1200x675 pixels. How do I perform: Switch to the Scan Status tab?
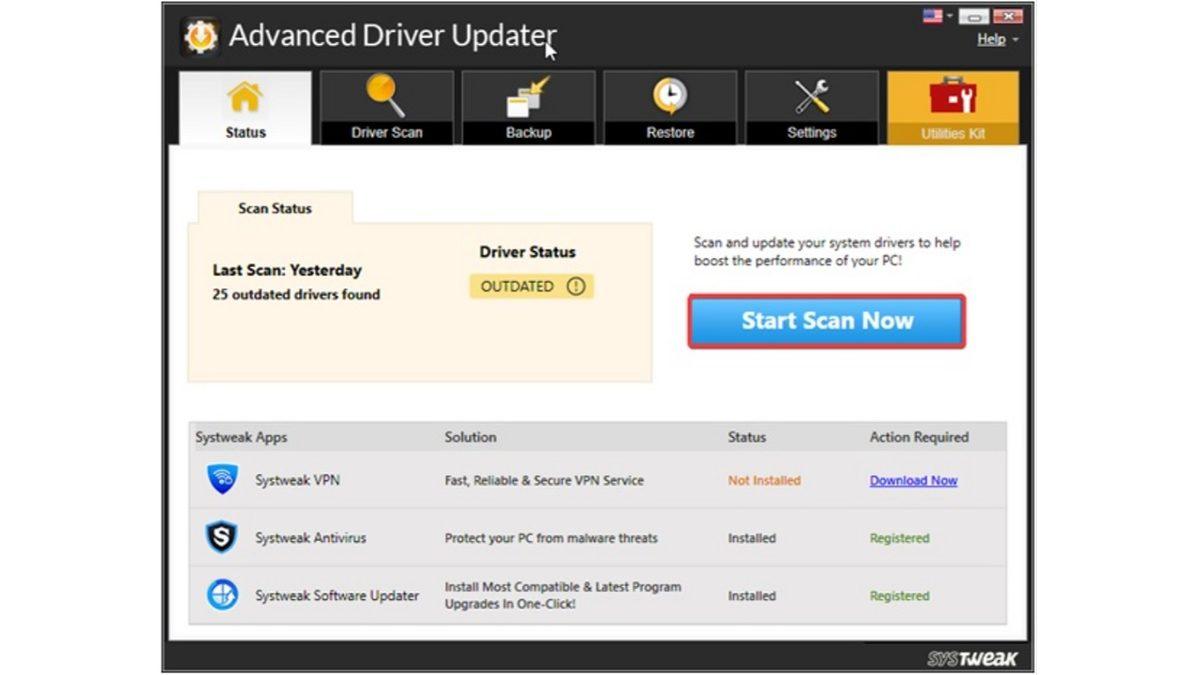point(275,209)
